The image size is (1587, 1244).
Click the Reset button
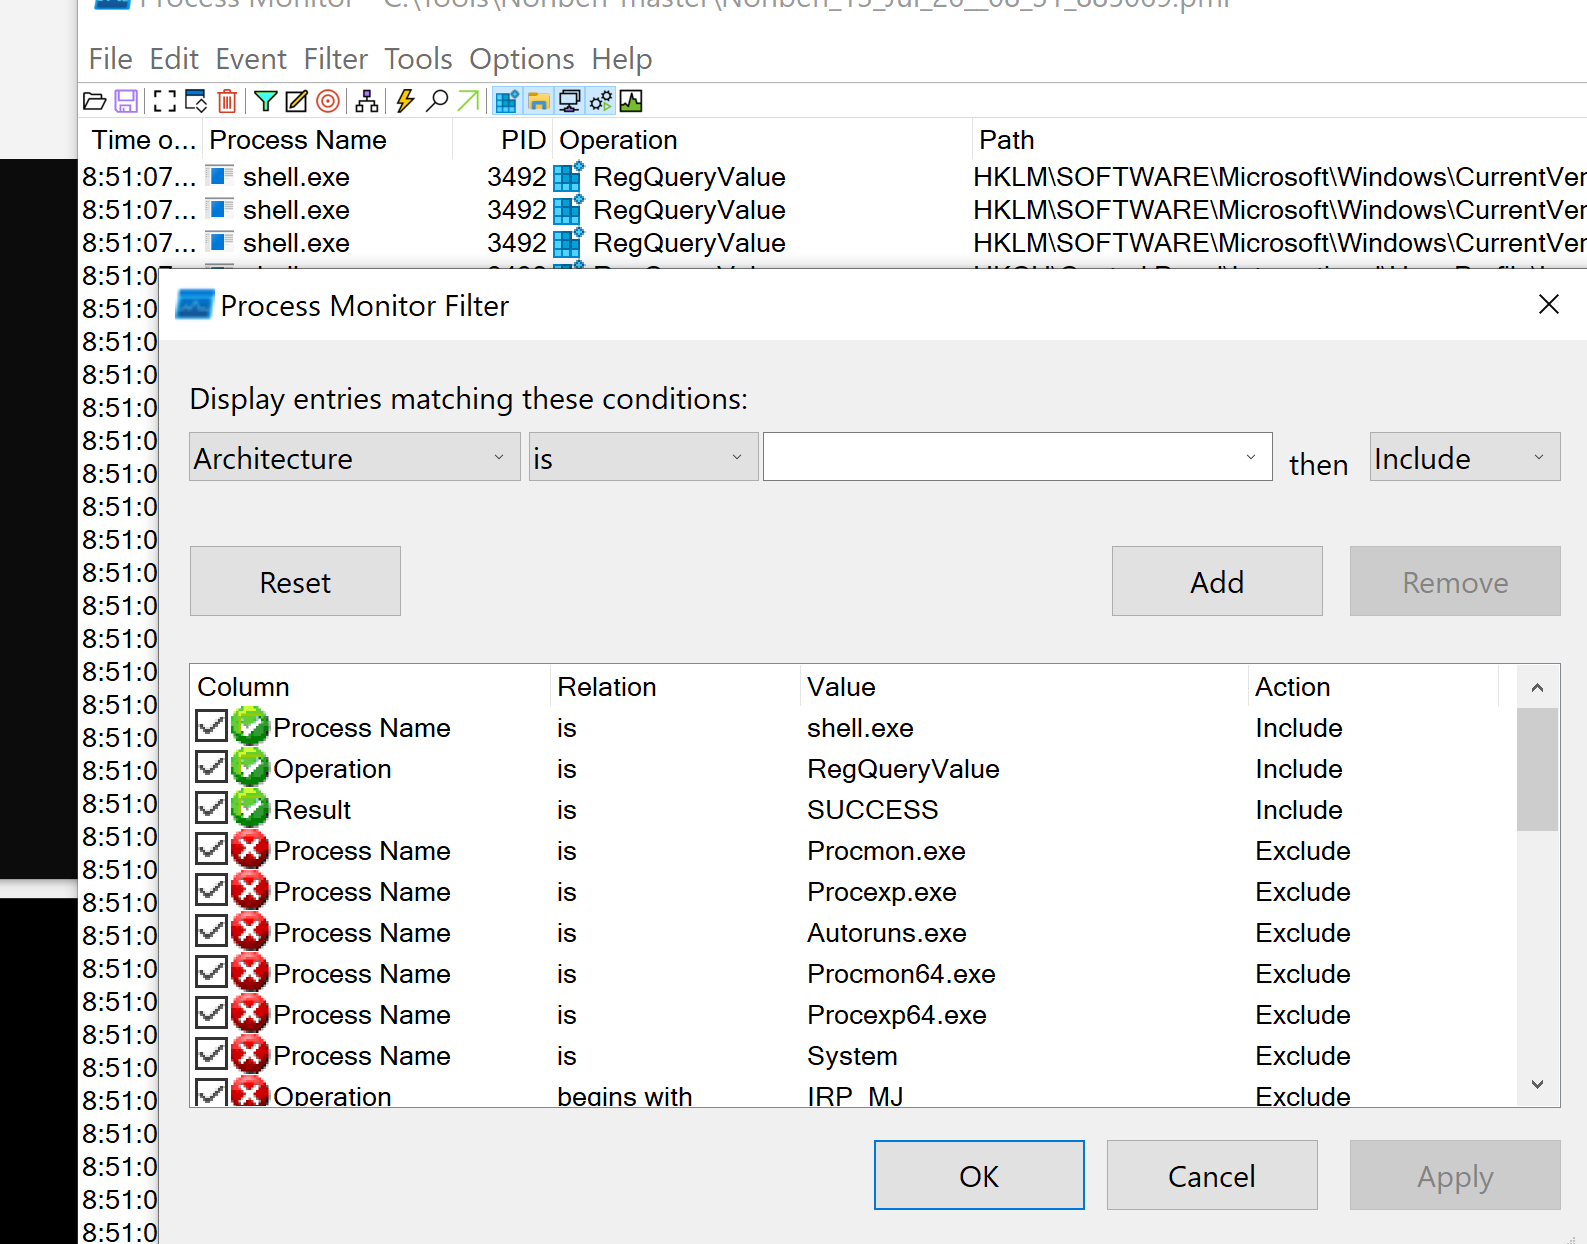coord(295,581)
